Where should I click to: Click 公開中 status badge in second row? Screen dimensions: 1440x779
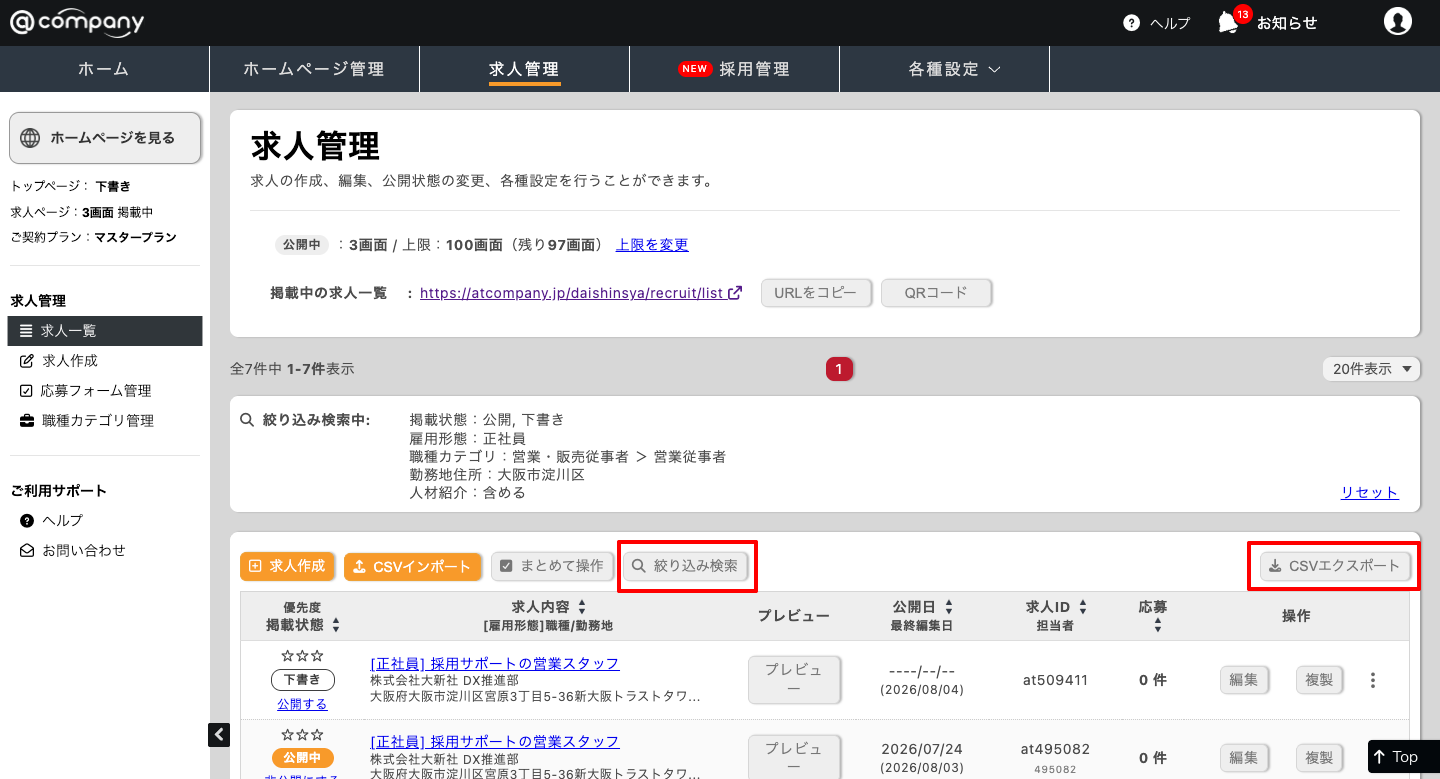pyautogui.click(x=302, y=757)
